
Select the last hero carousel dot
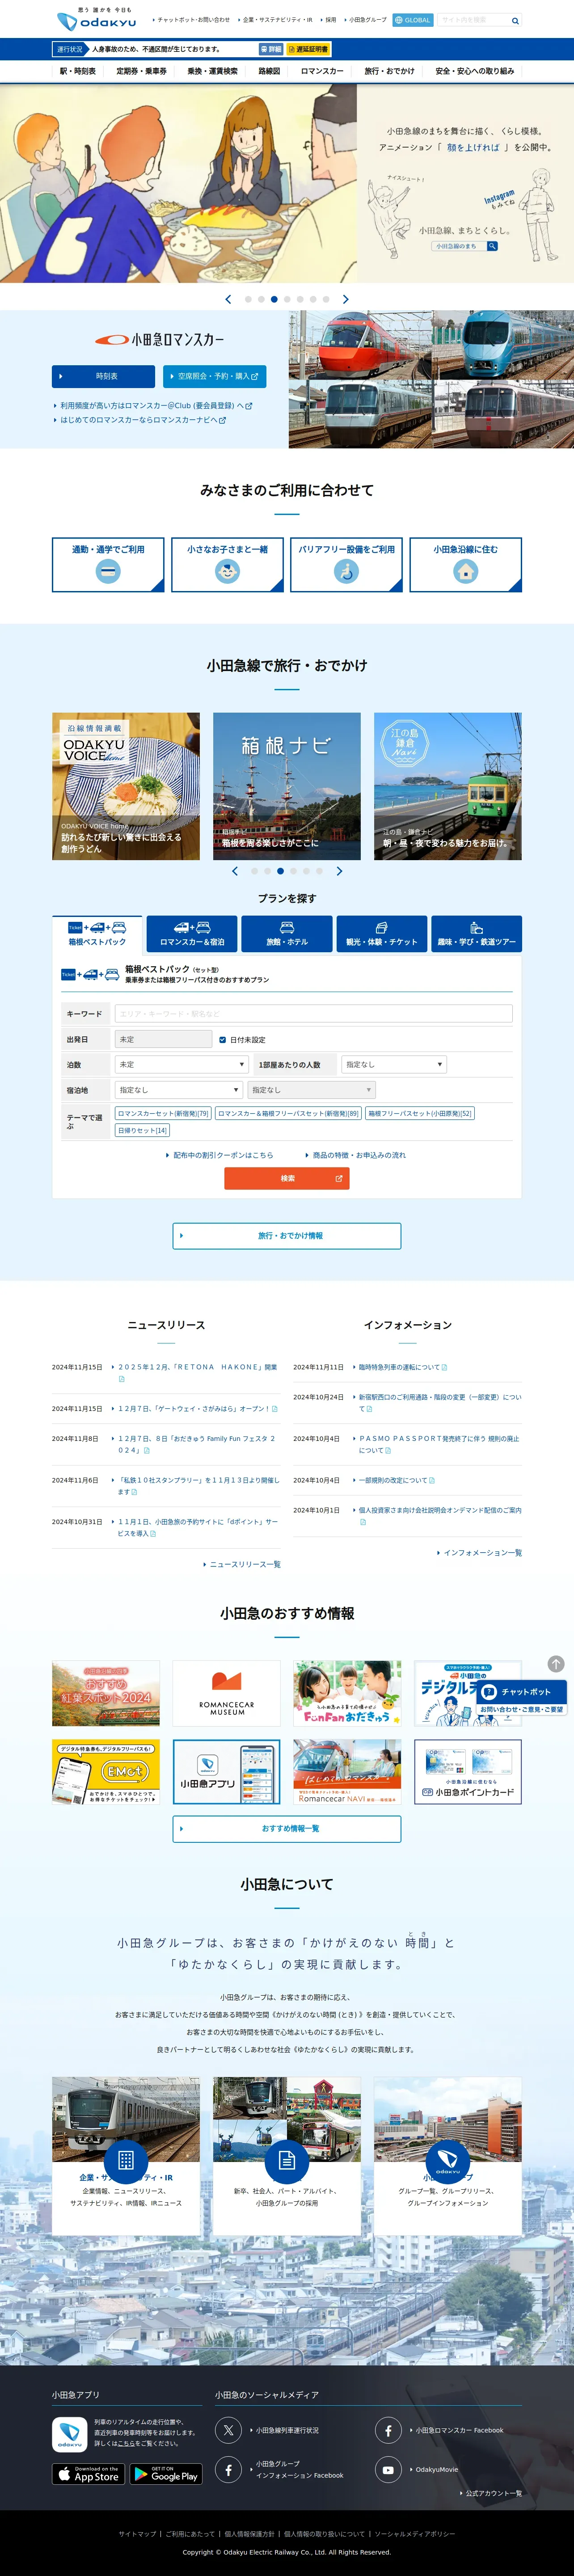point(326,299)
